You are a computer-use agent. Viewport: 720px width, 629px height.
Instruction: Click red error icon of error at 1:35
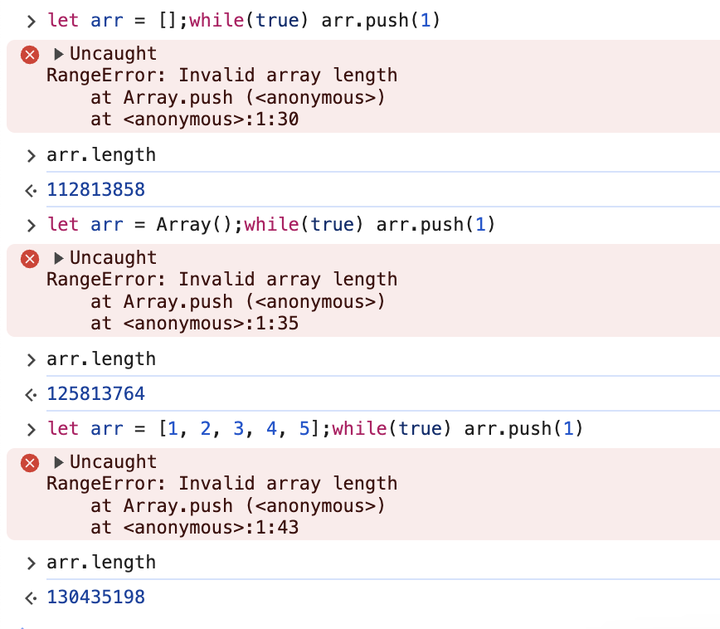pos(30,259)
